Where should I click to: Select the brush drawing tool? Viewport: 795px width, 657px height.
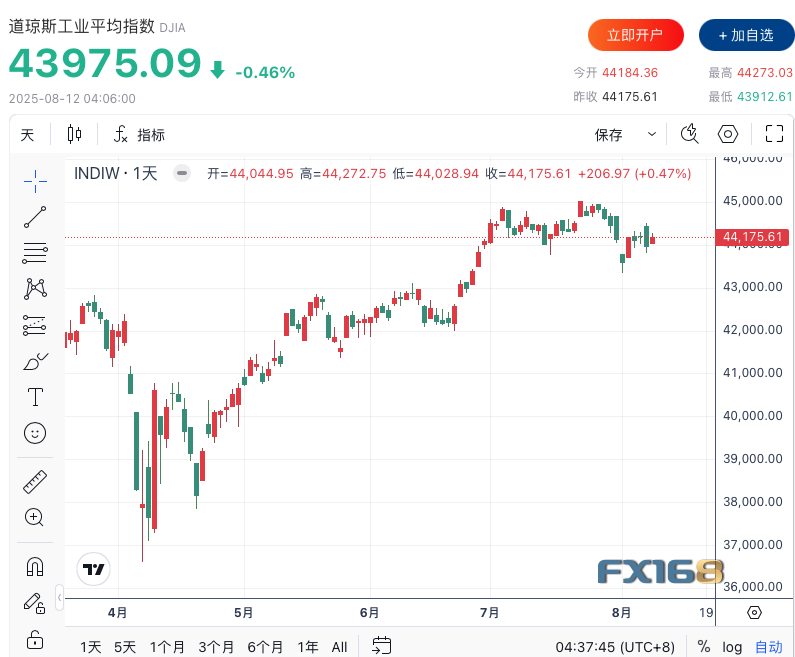coord(35,361)
